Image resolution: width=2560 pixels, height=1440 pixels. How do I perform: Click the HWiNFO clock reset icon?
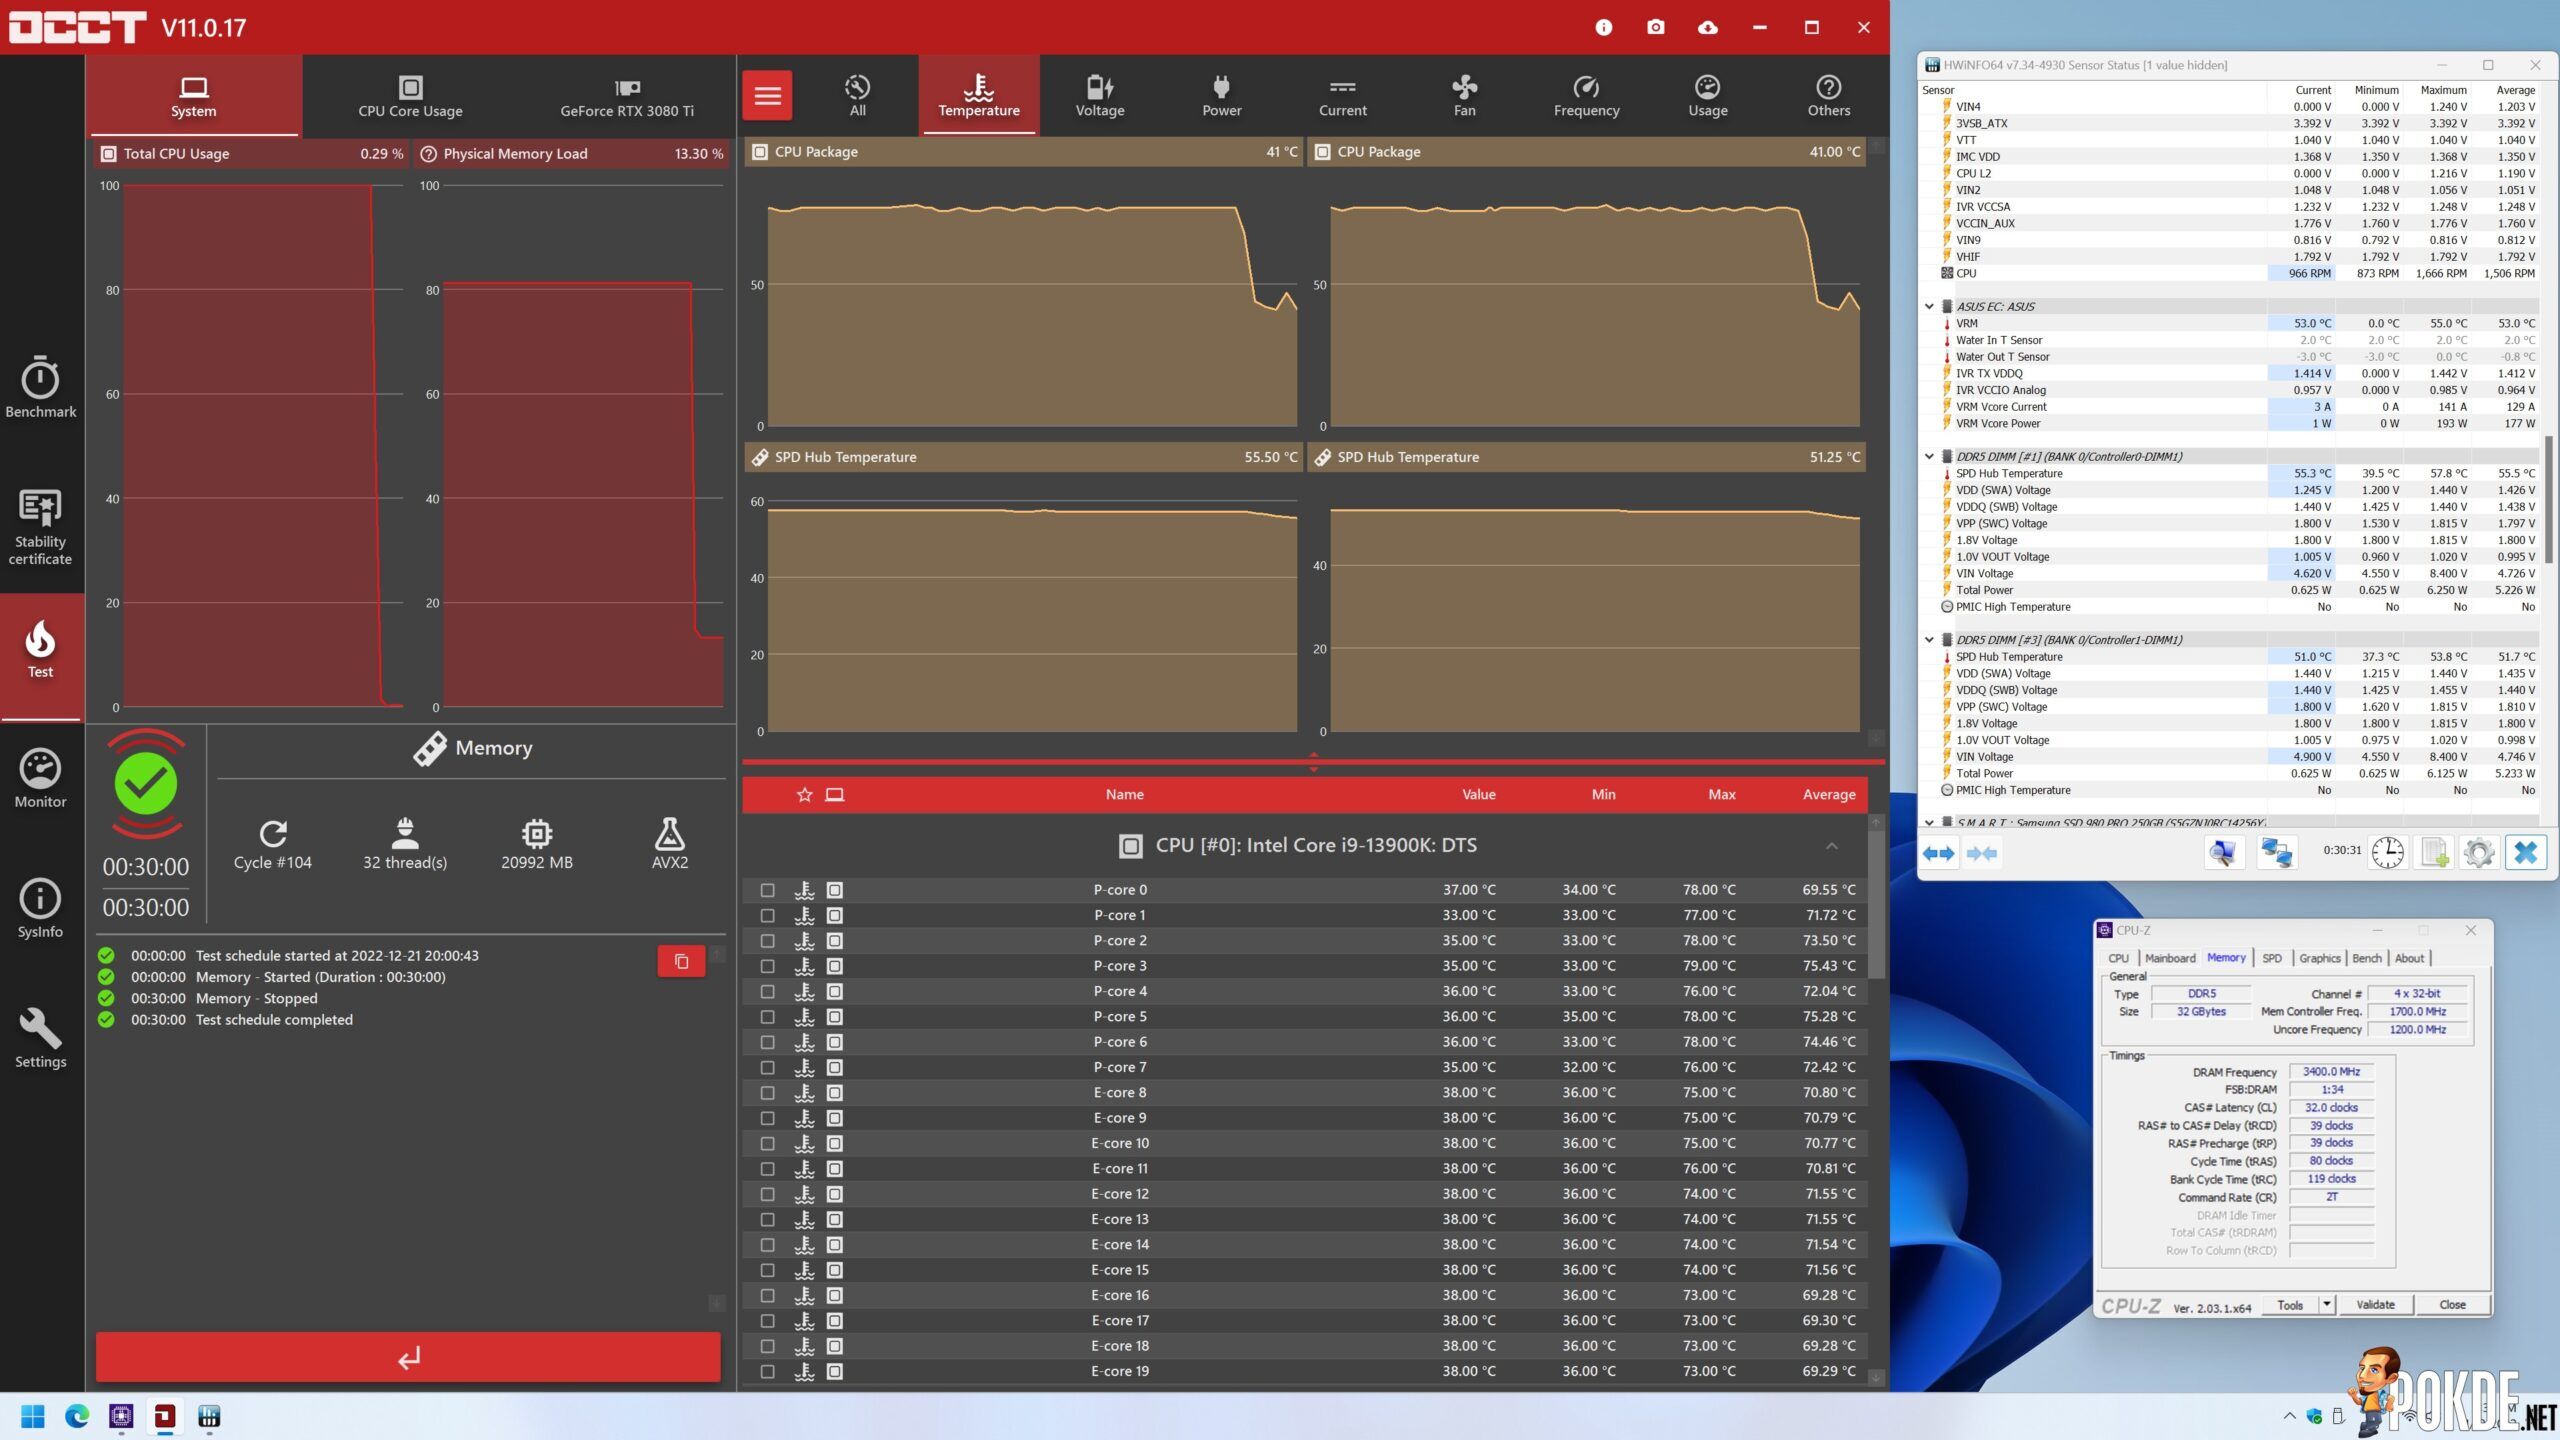2388,852
